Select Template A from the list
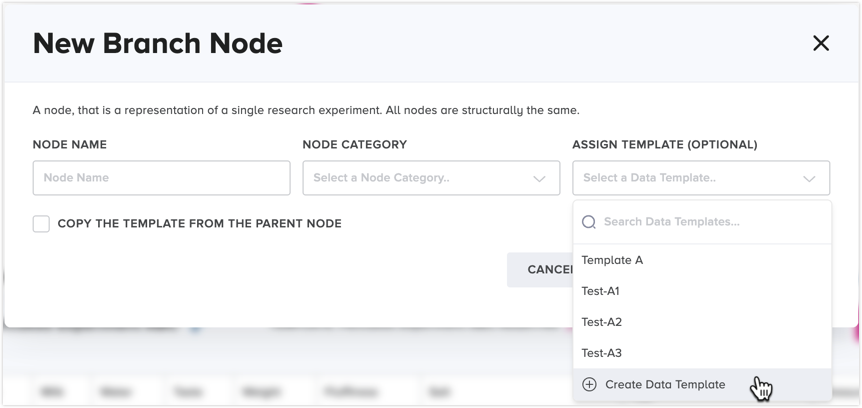862x408 pixels. pos(702,260)
